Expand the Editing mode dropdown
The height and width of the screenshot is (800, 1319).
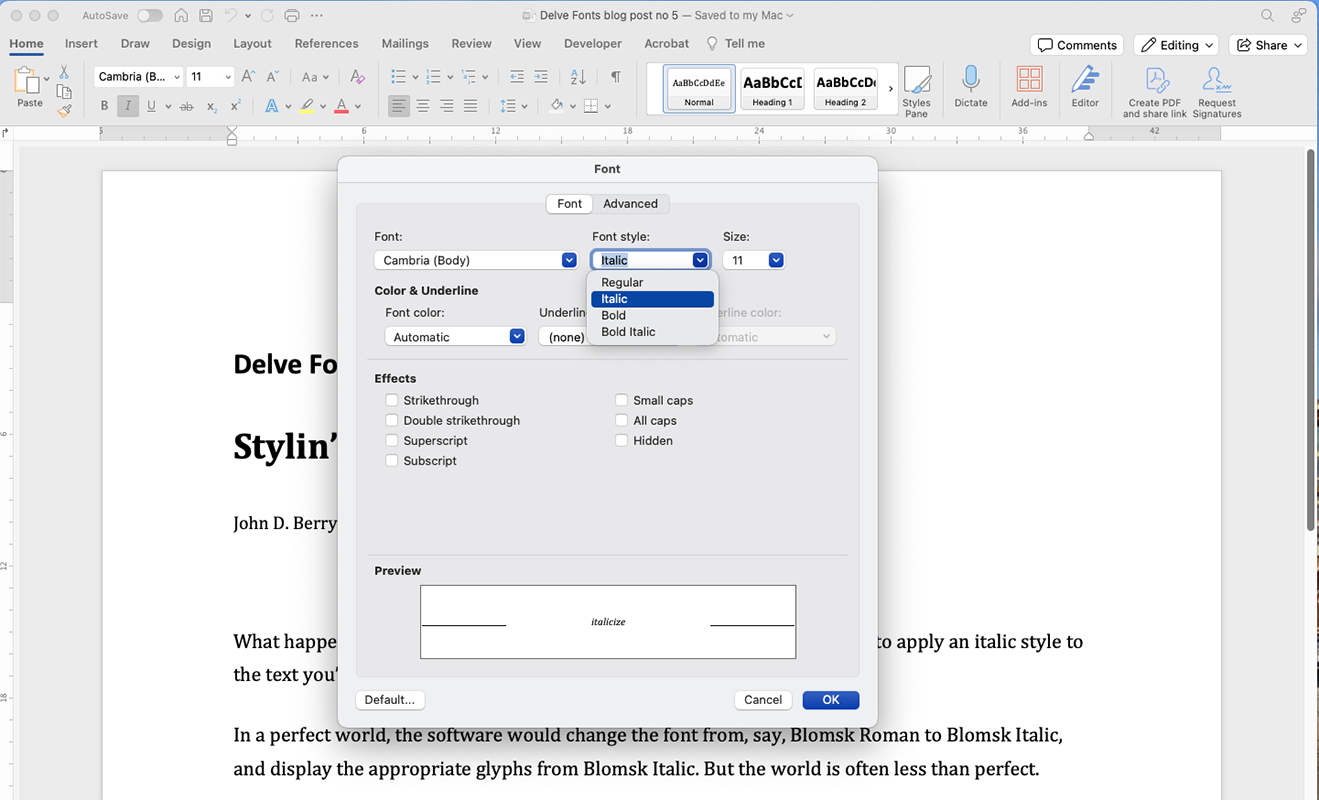1175,45
